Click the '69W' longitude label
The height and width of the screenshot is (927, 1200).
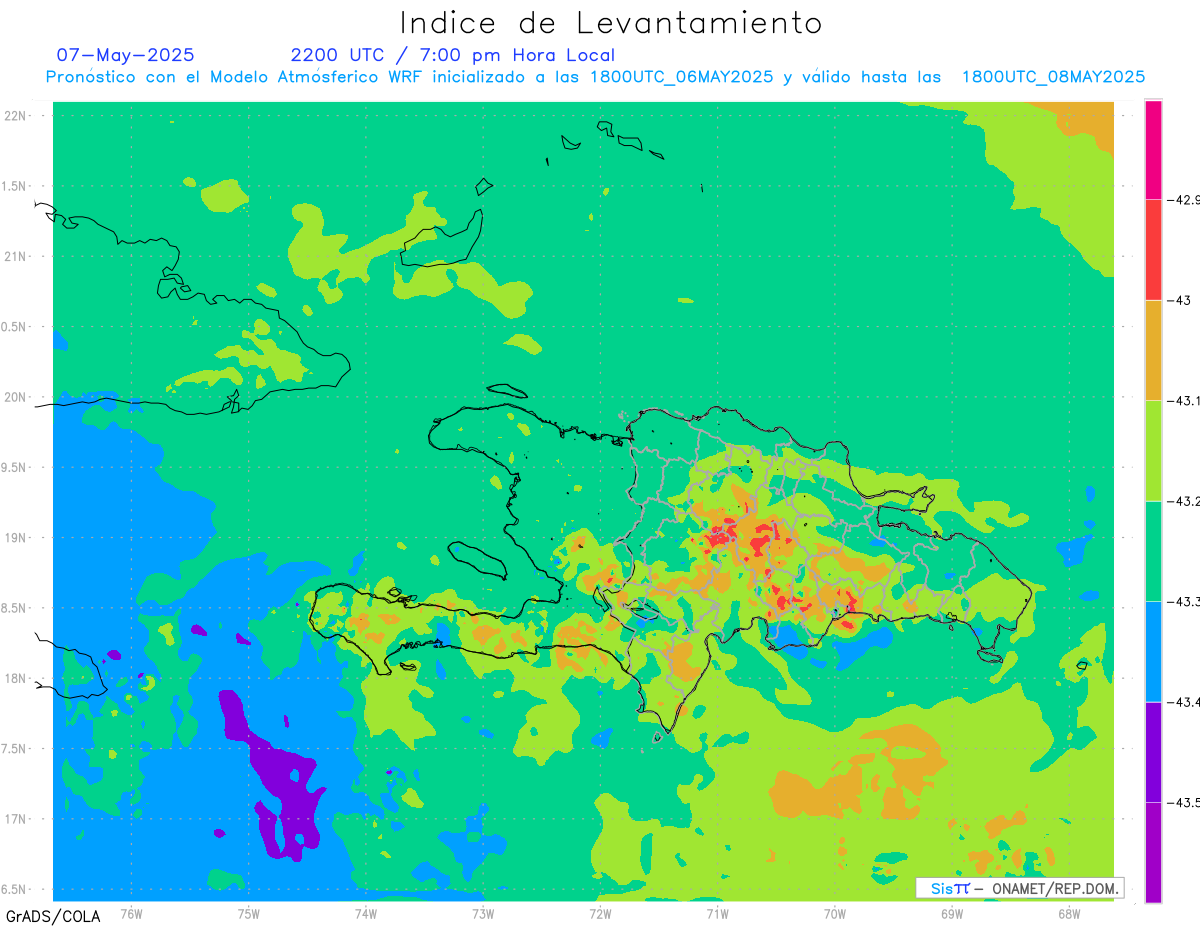tap(952, 913)
